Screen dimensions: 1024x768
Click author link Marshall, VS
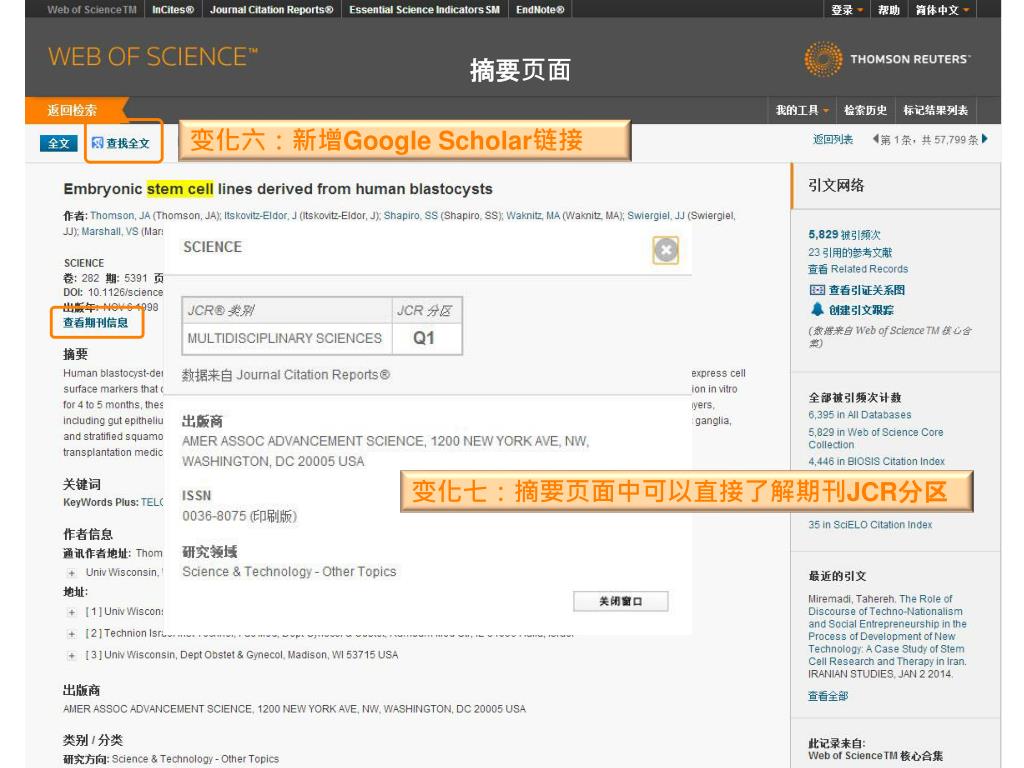[x=110, y=231]
